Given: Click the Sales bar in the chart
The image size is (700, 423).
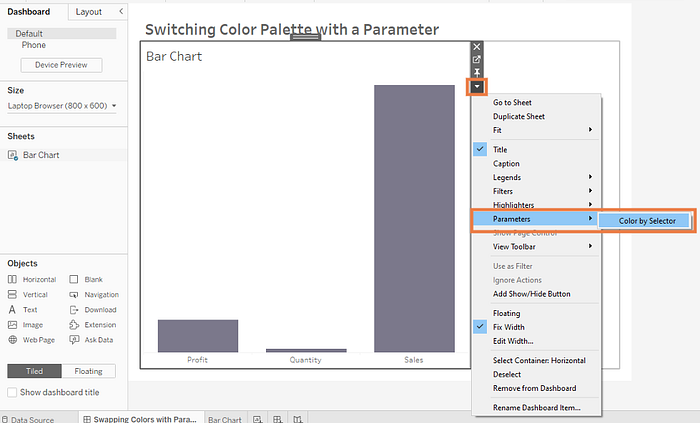Looking at the screenshot, I should pyautogui.click(x=414, y=219).
